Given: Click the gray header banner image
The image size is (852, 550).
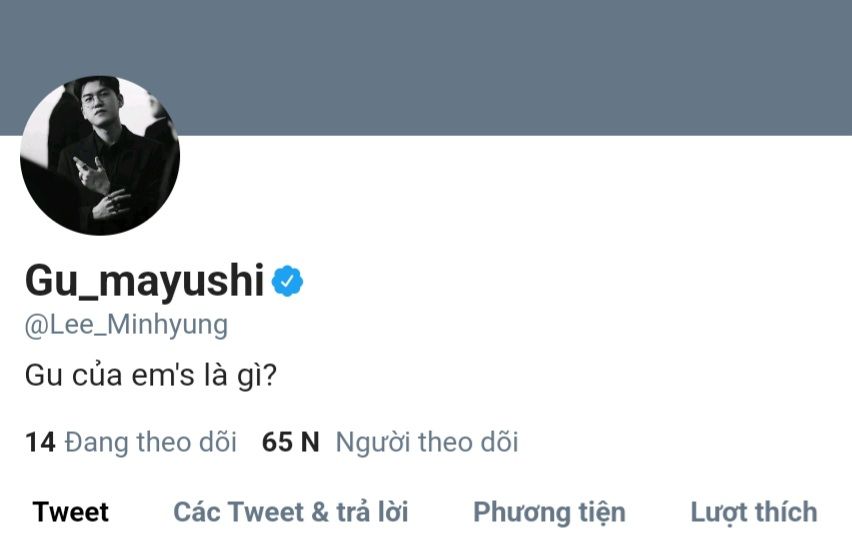Looking at the screenshot, I should pyautogui.click(x=426, y=67).
